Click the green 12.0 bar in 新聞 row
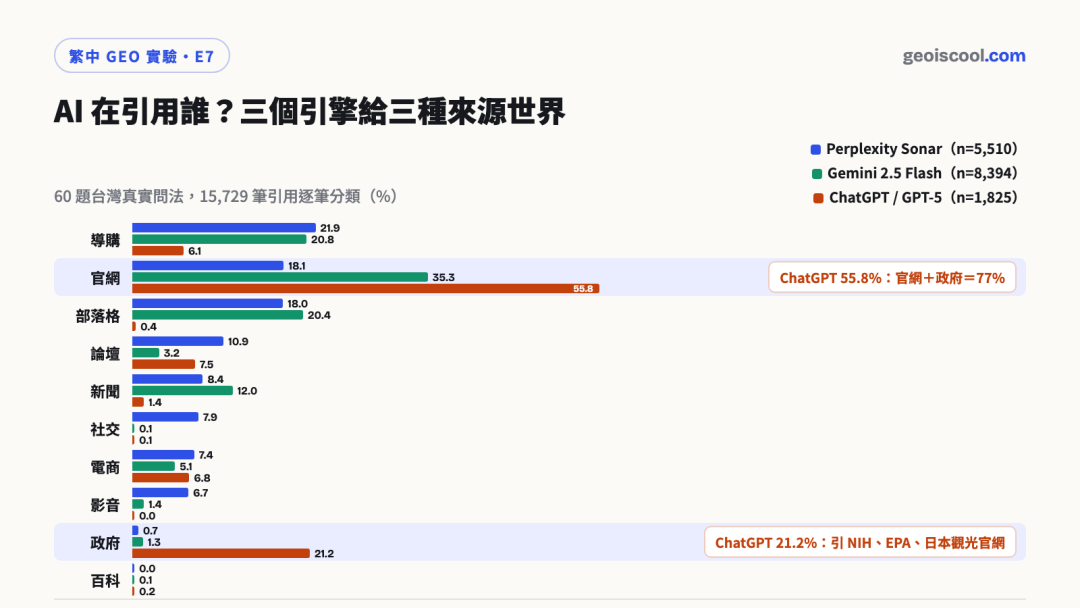 183,390
